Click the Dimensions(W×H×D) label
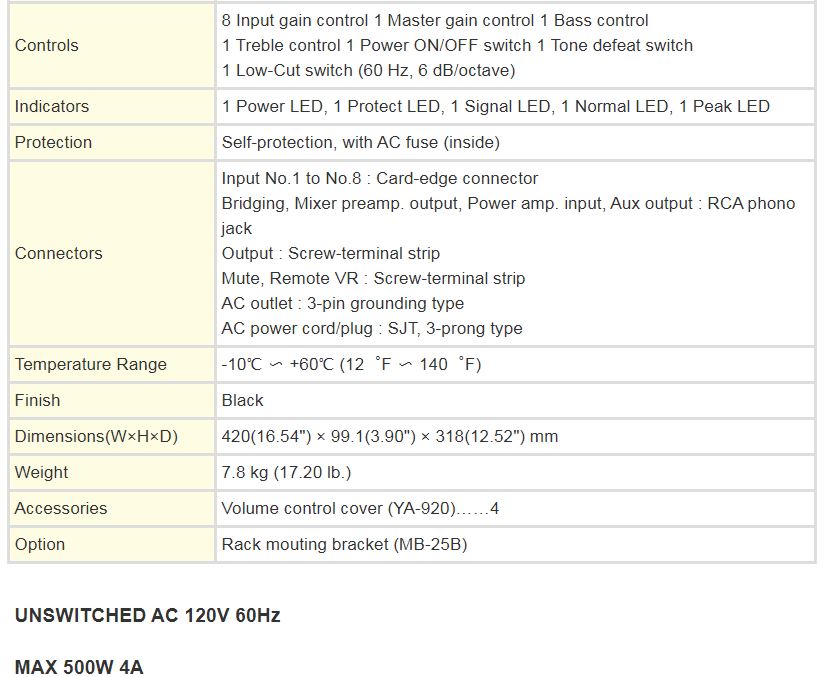This screenshot has width=829, height=677. [96, 436]
